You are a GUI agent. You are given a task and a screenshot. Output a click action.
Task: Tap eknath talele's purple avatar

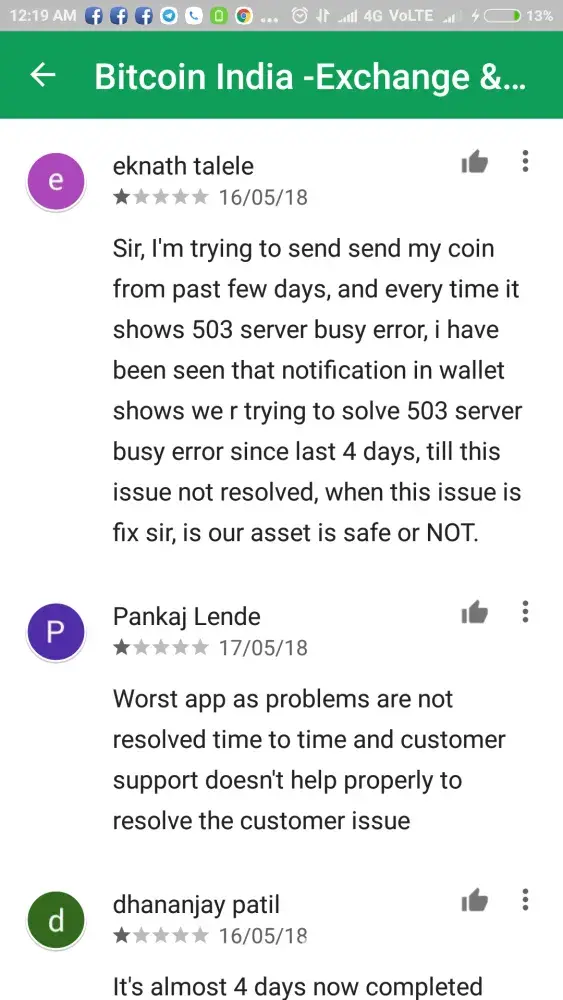[x=55, y=182]
